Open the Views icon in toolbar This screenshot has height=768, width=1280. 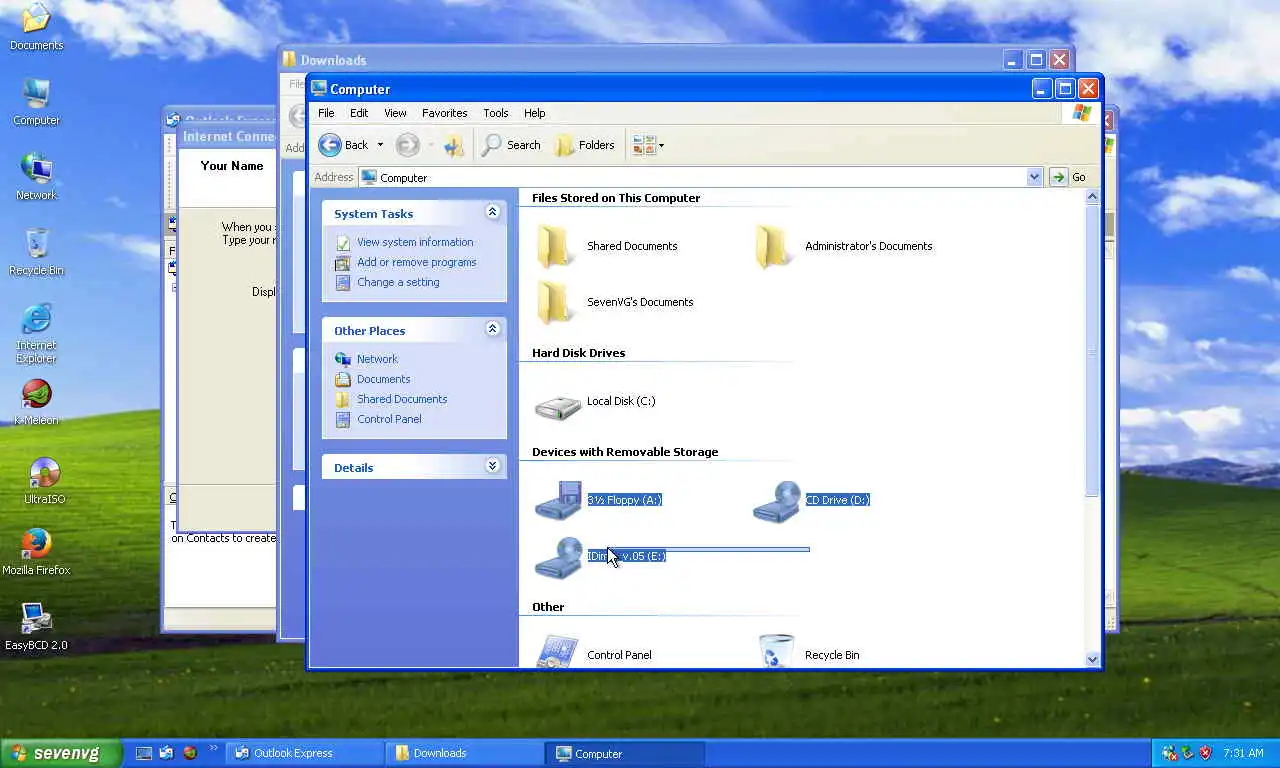(643, 145)
